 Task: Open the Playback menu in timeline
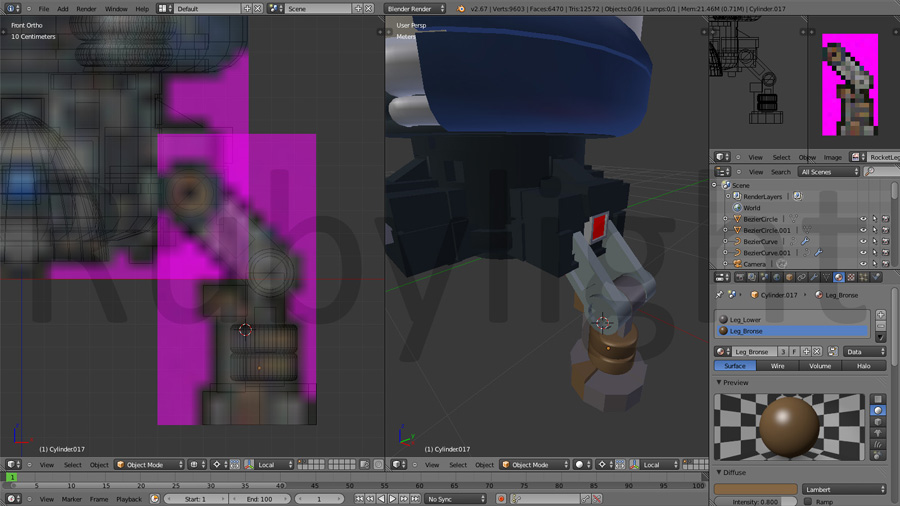point(129,498)
